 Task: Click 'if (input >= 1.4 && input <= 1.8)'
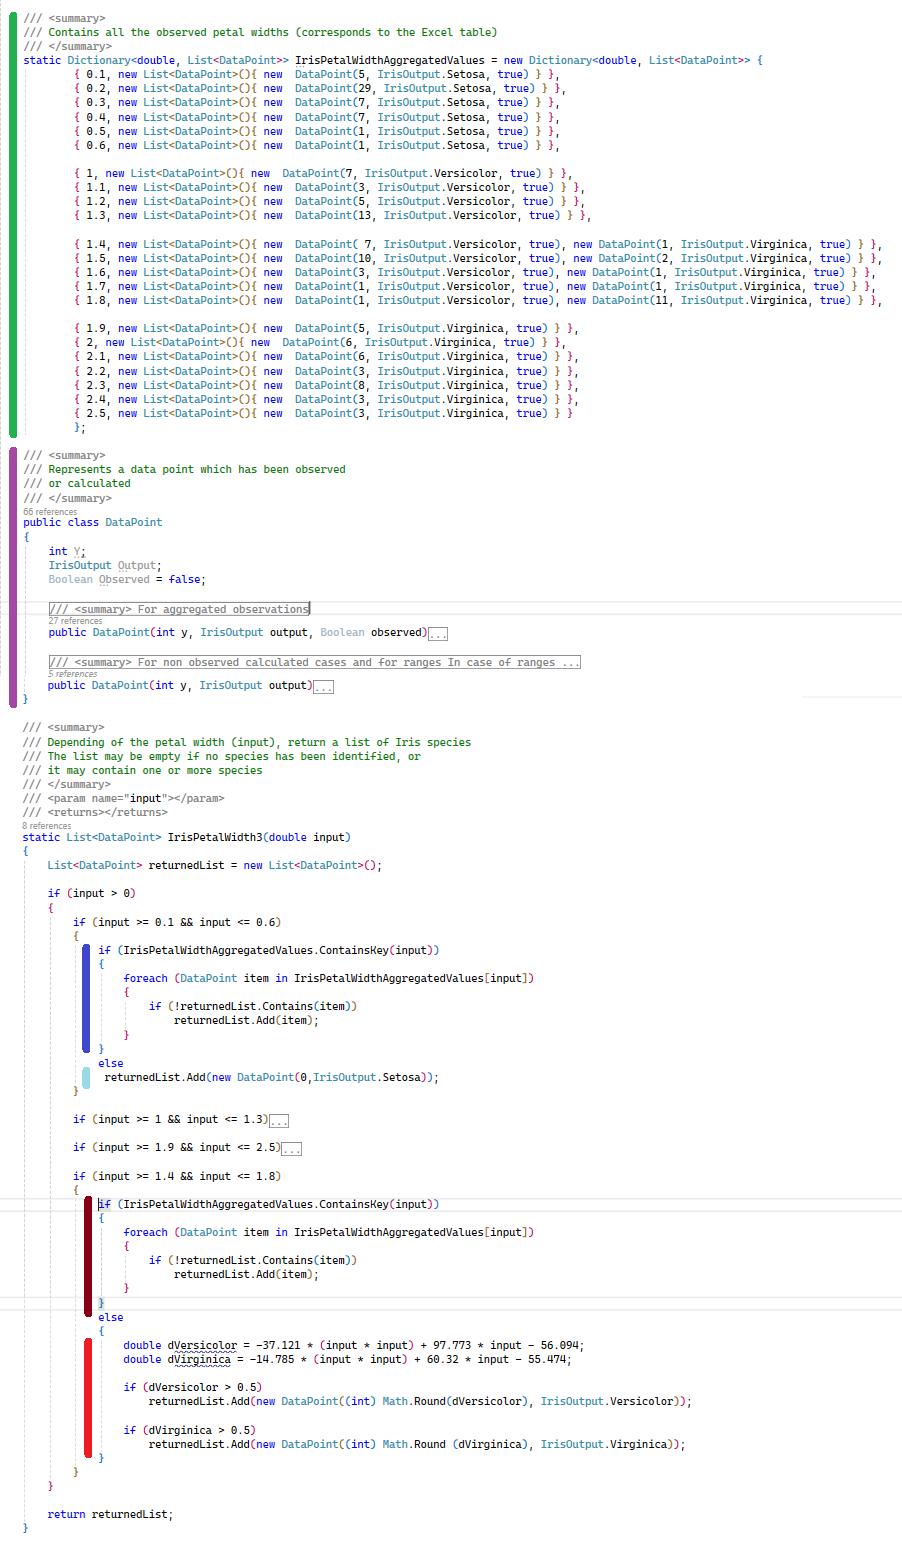pyautogui.click(x=177, y=1176)
